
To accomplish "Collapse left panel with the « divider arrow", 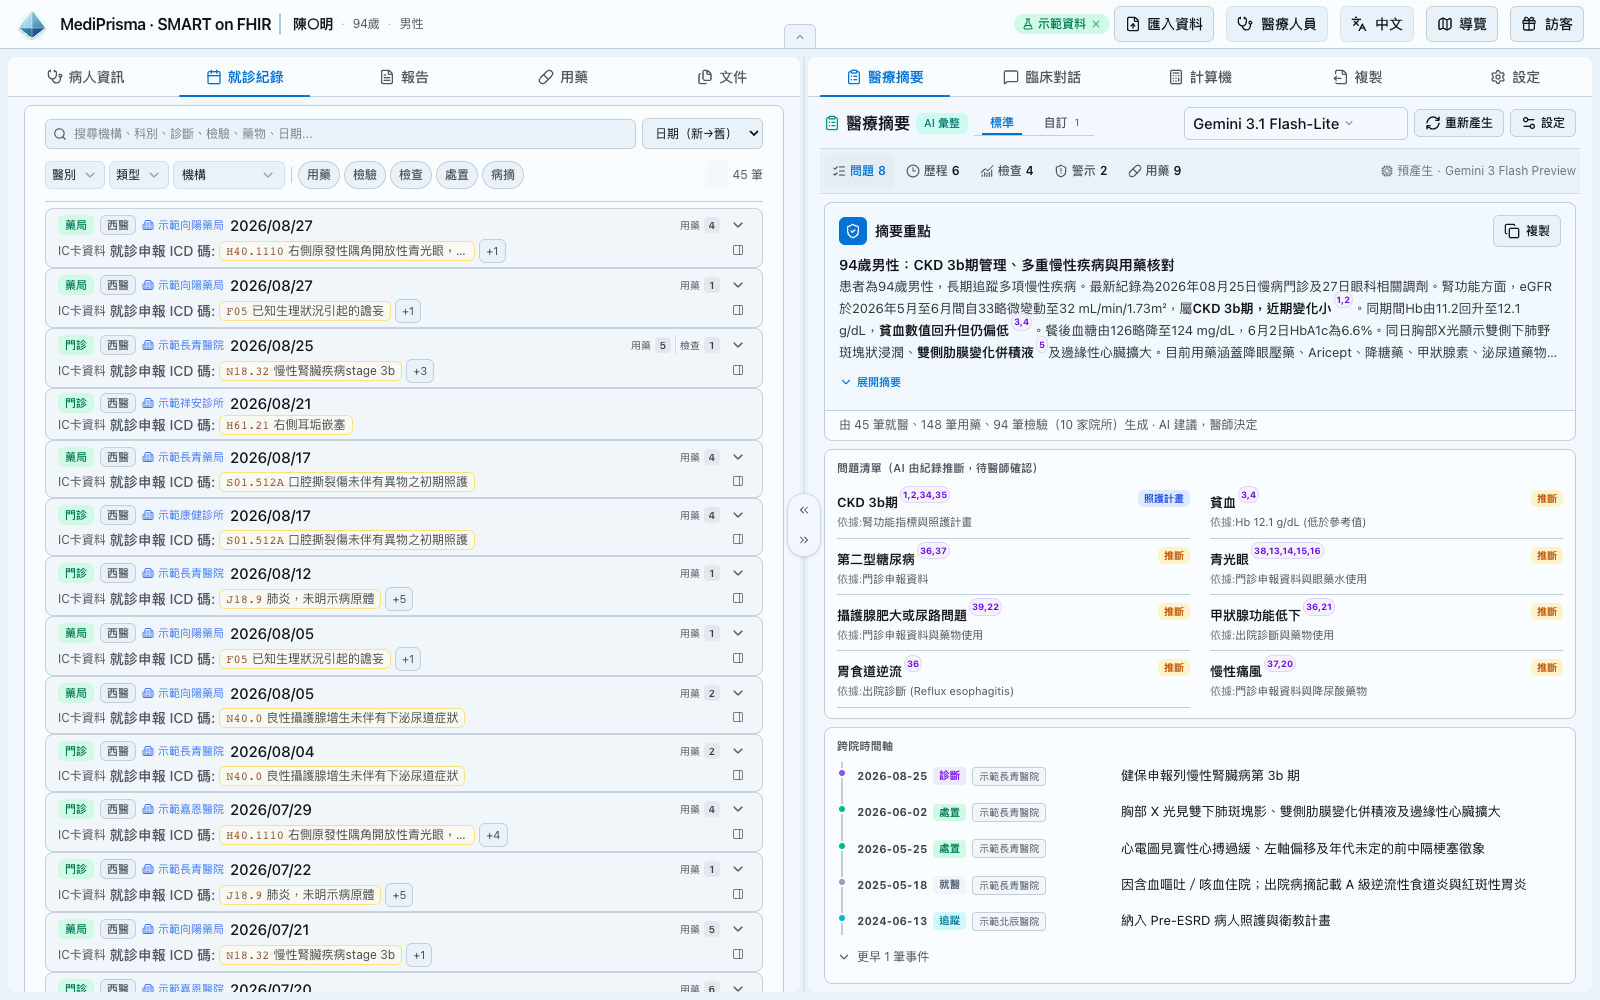I will point(804,510).
